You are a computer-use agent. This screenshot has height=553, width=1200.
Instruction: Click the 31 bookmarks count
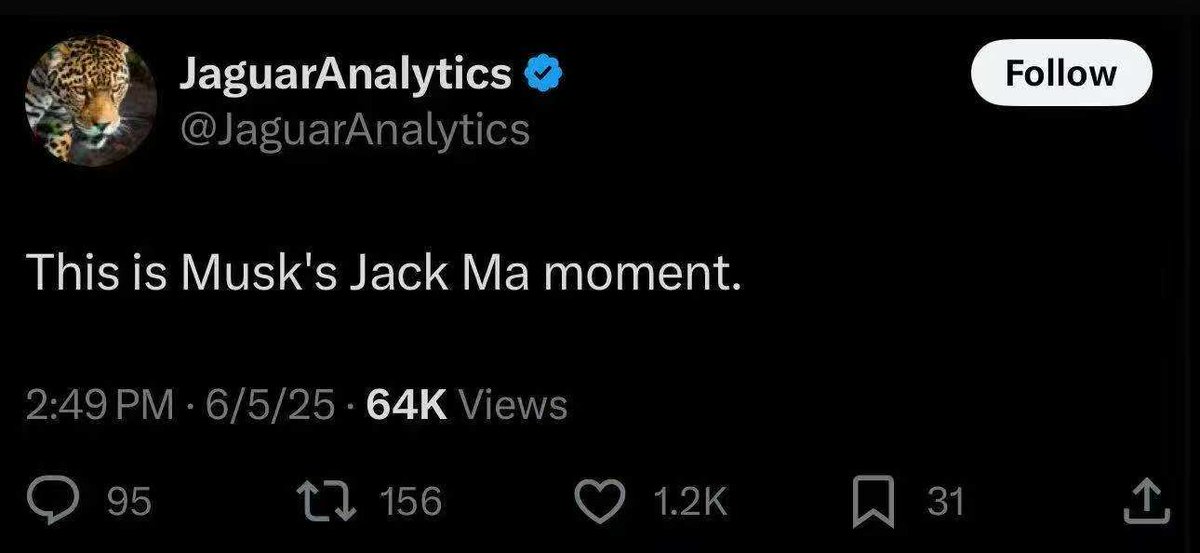(945, 501)
